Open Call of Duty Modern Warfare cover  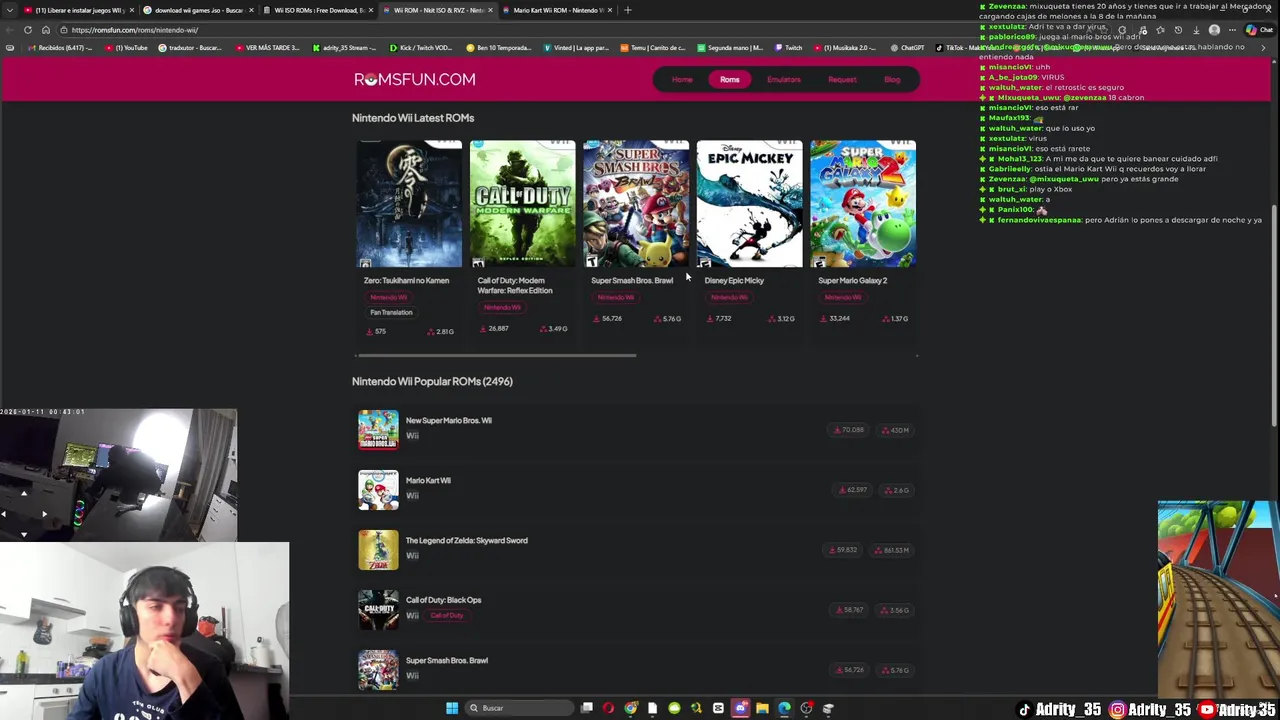(523, 204)
